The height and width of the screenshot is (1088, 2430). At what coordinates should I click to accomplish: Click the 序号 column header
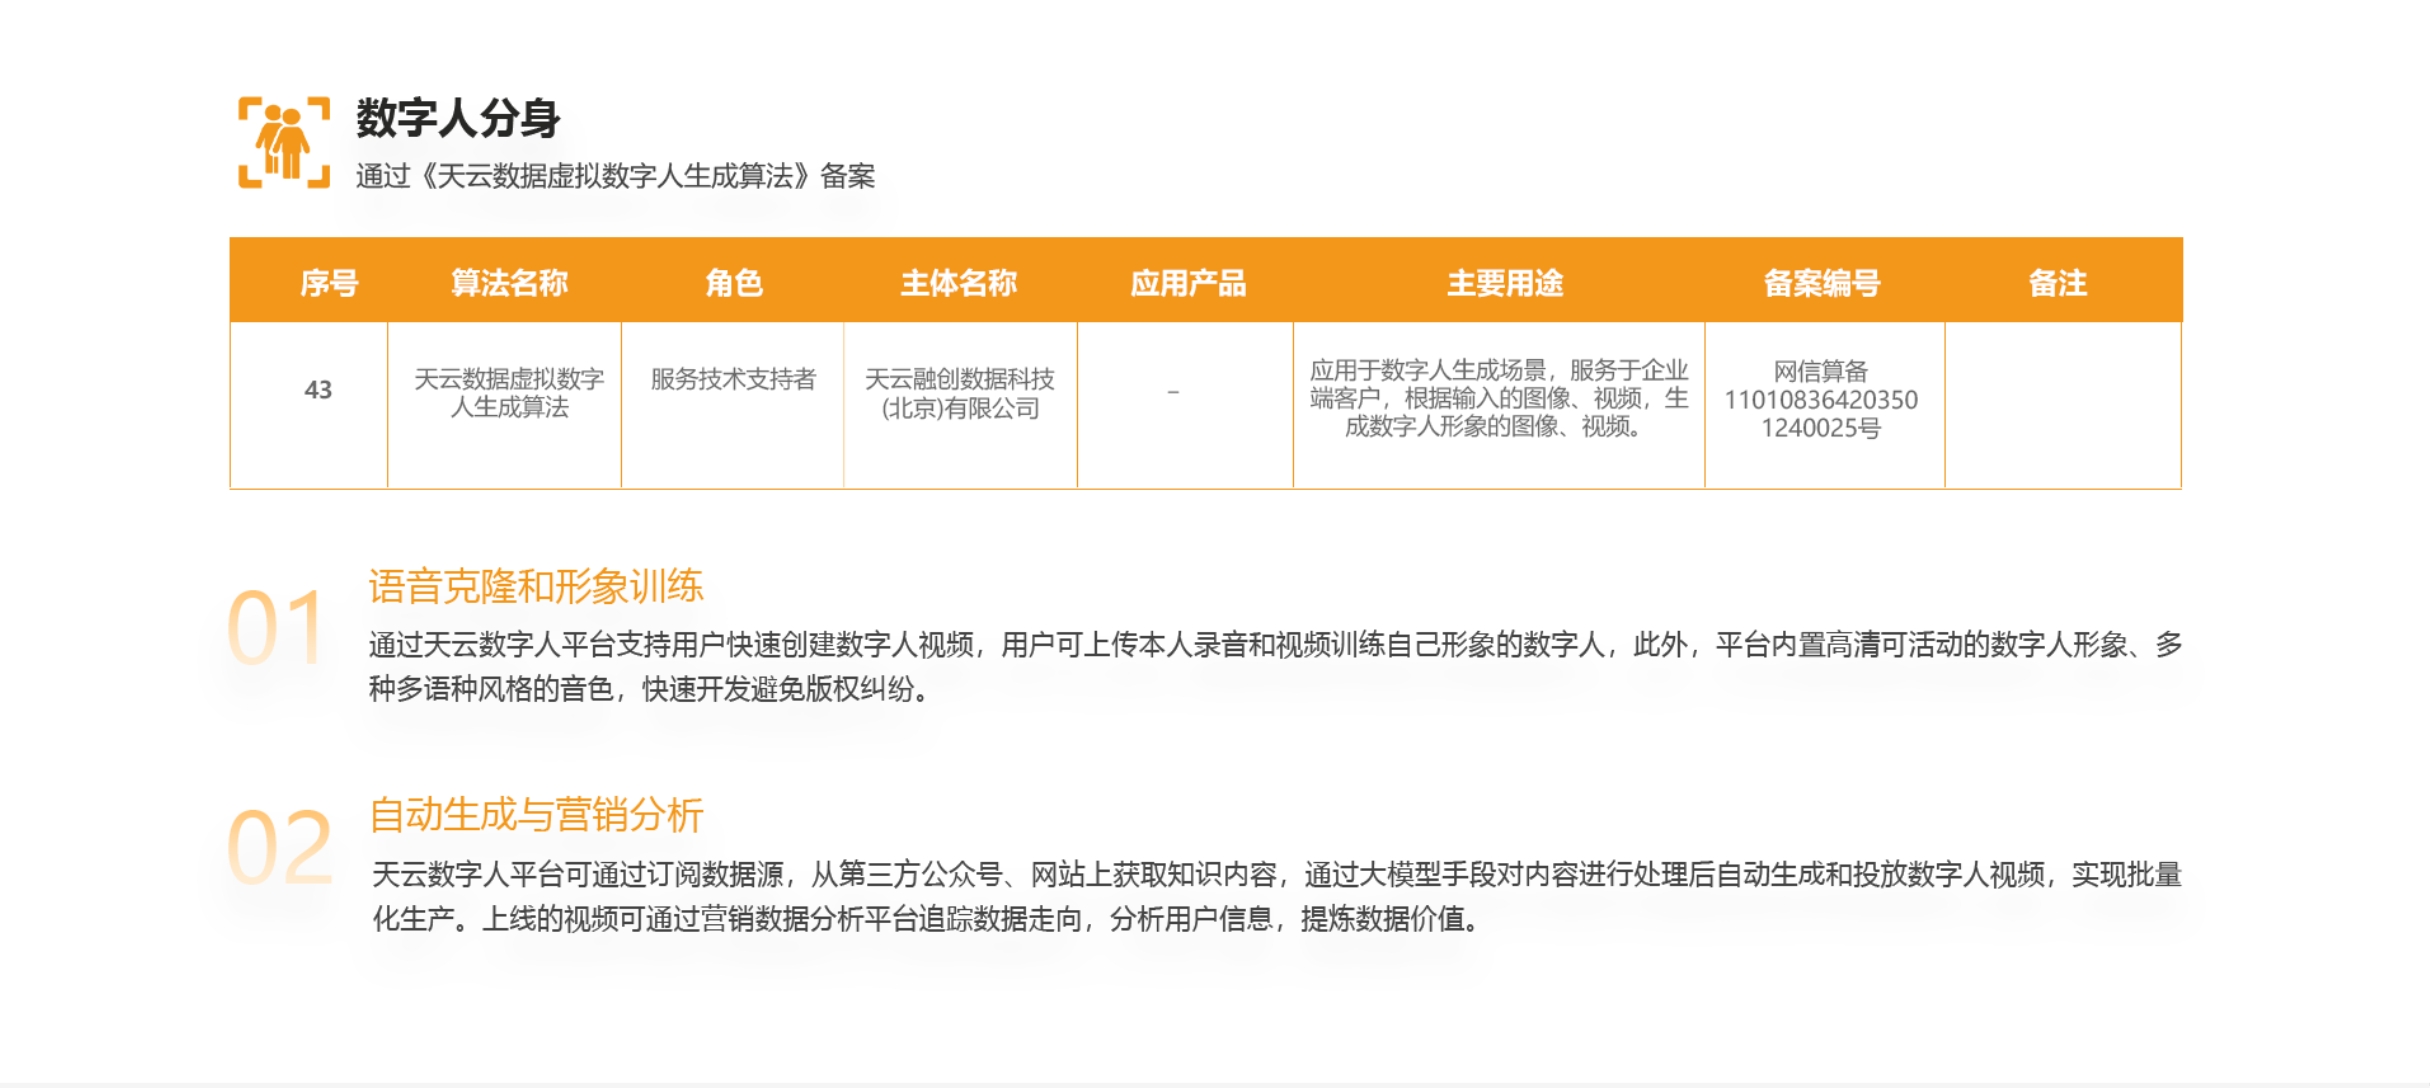(x=329, y=283)
